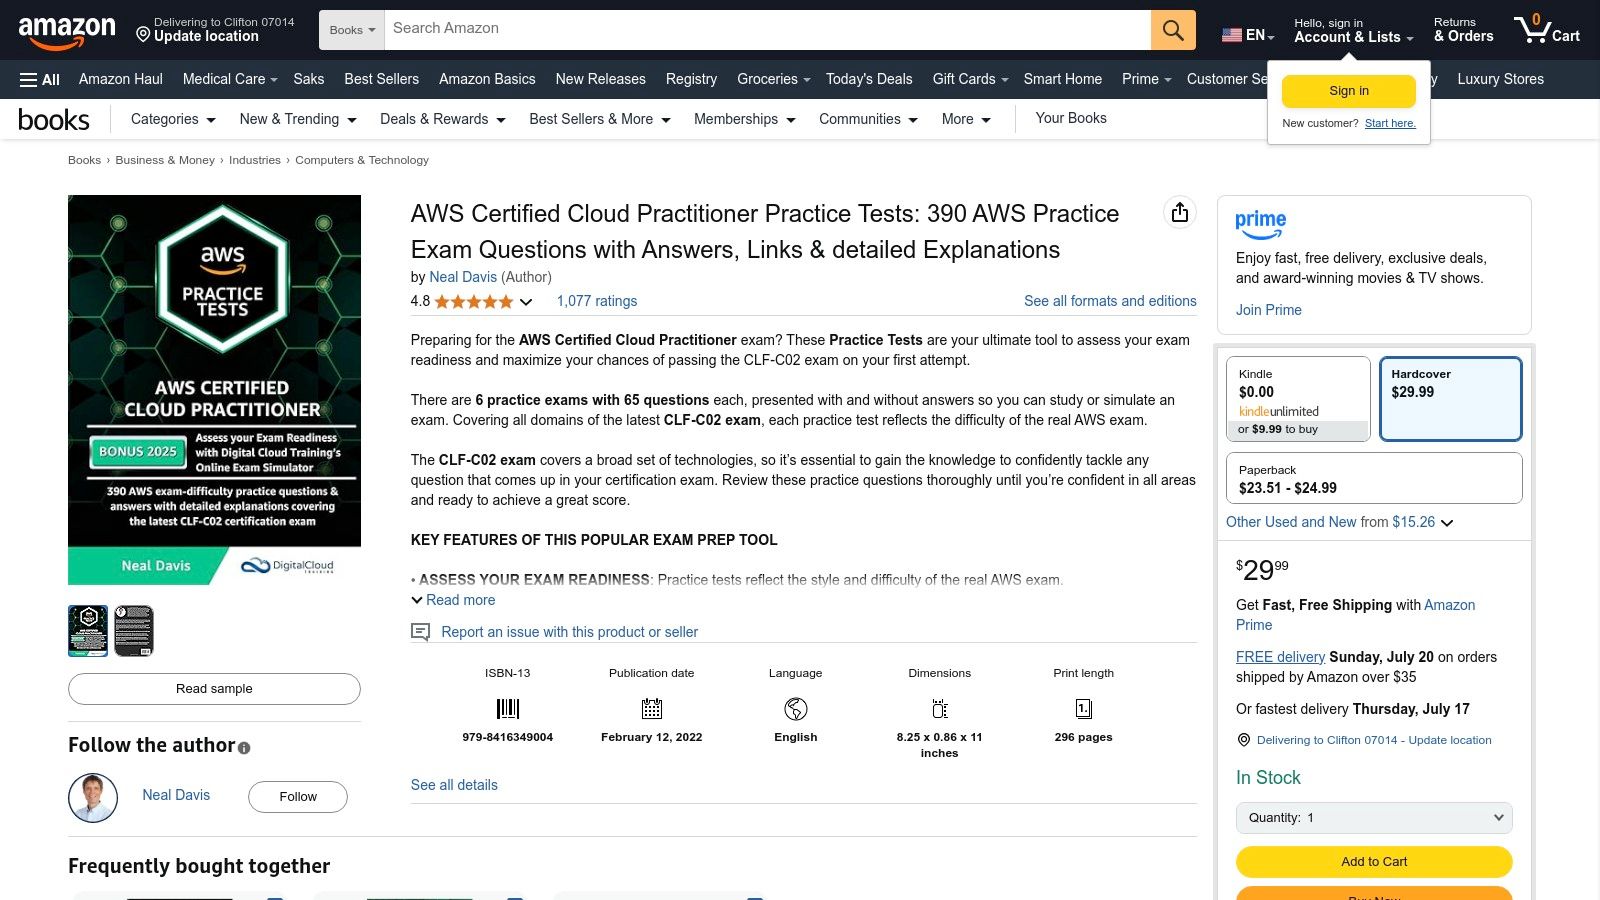Screen dimensions: 1600x900
Task: Click the location pin to update delivery address
Action: (x=142, y=38)
